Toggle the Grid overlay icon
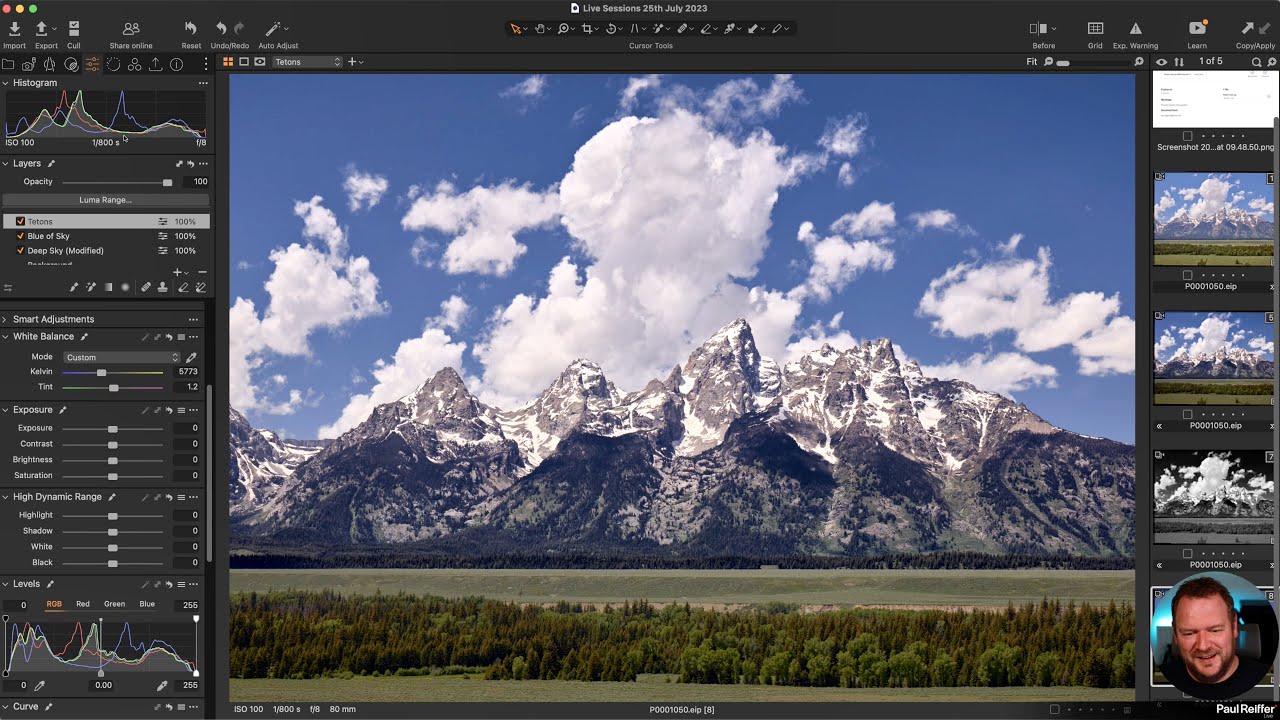 pos(1095,29)
